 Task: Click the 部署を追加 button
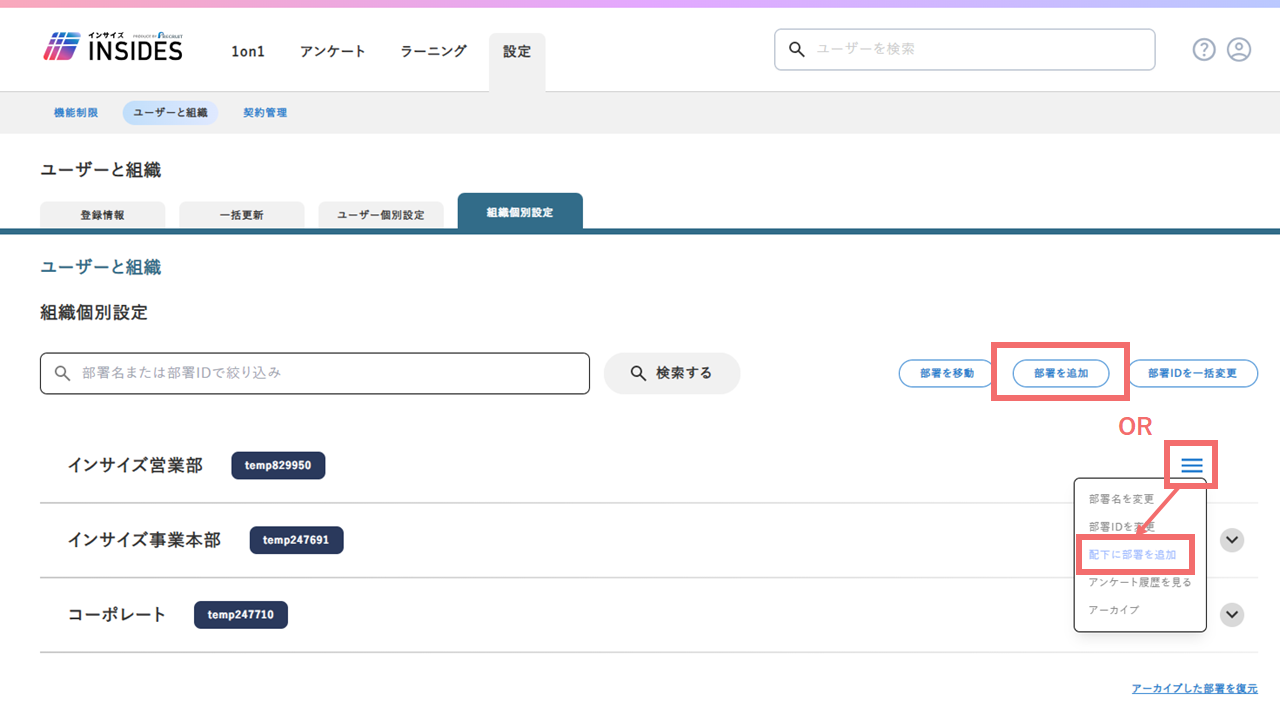(x=1060, y=373)
